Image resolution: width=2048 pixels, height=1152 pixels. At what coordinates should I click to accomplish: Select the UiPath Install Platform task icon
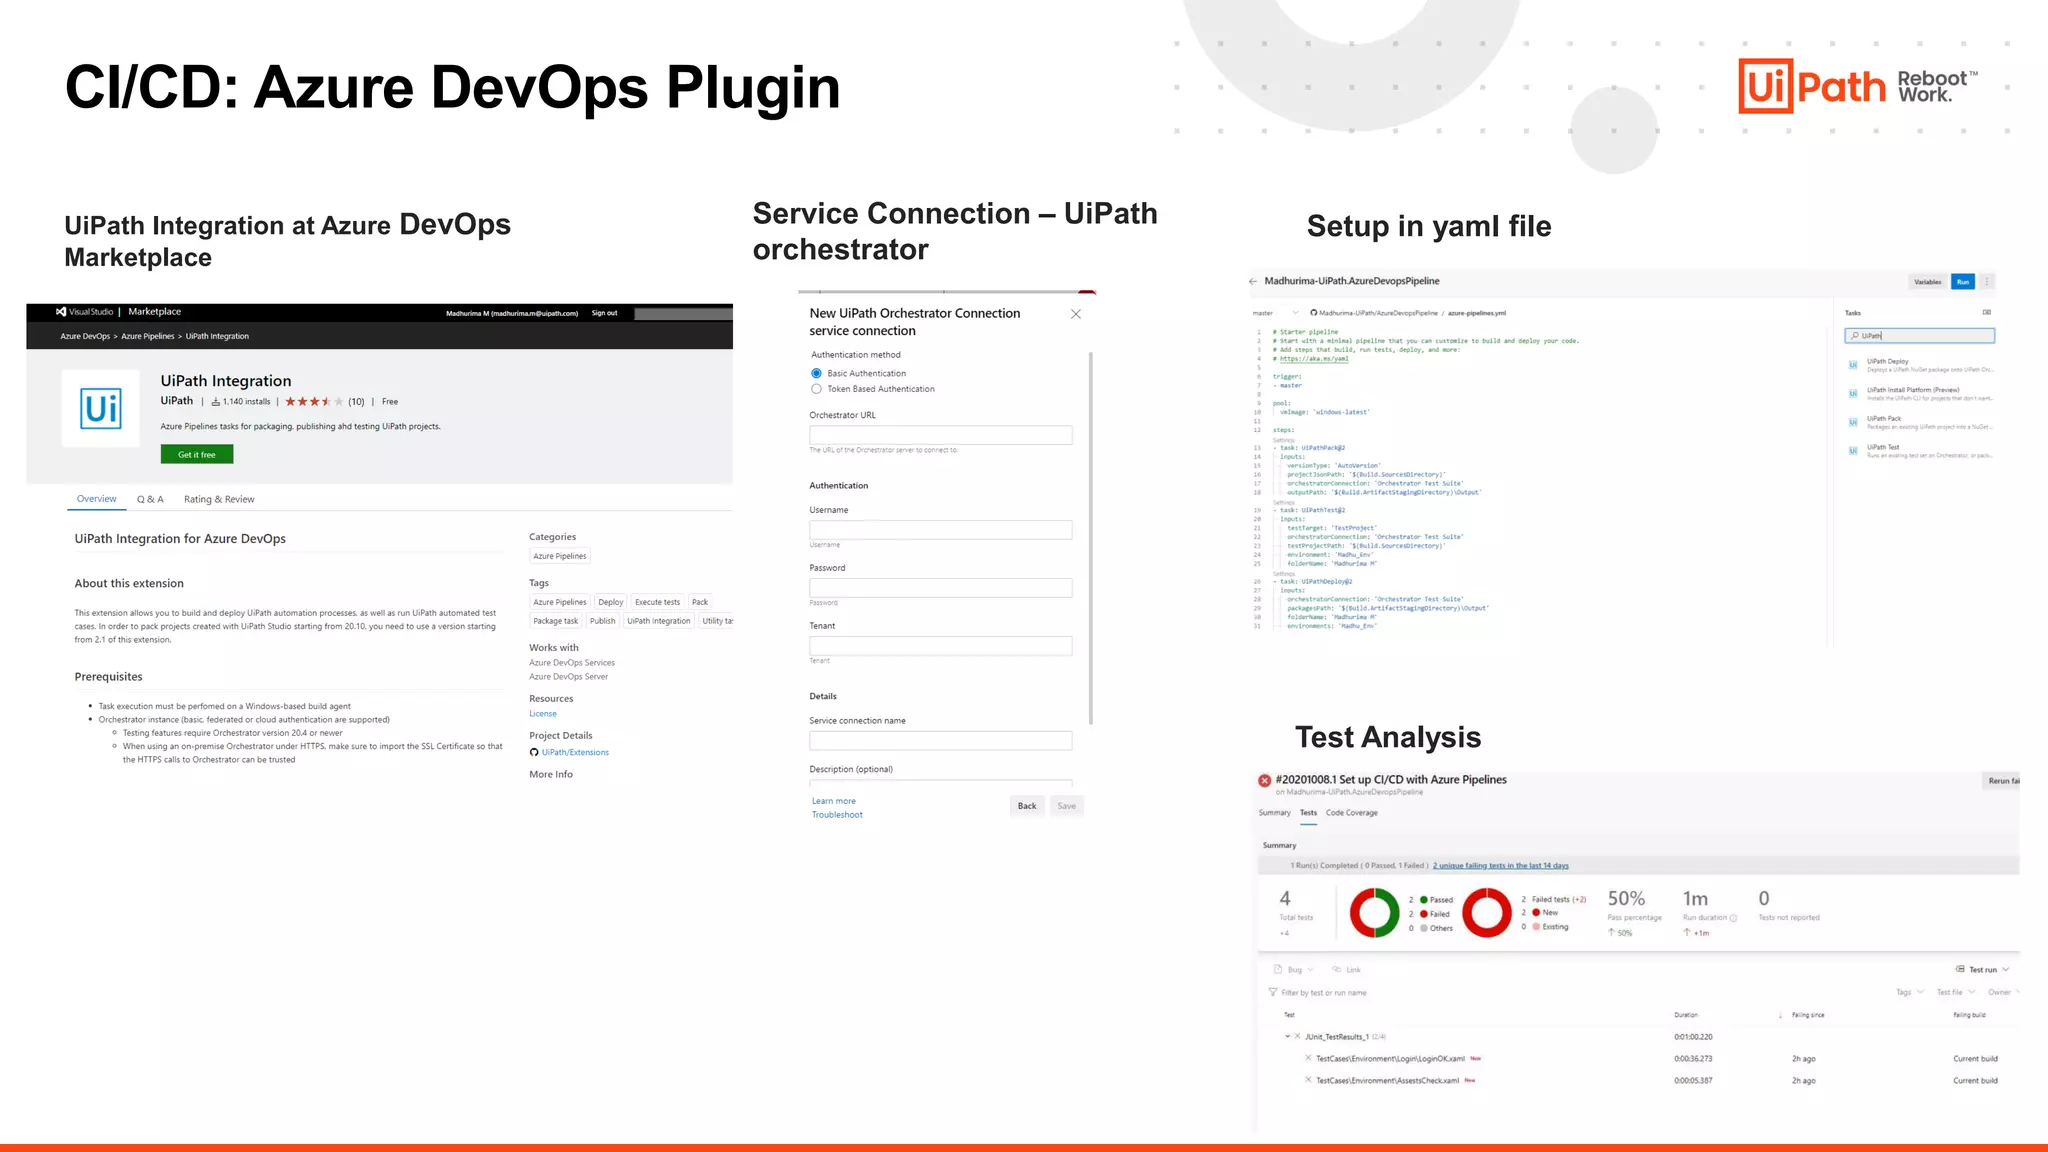point(1853,394)
